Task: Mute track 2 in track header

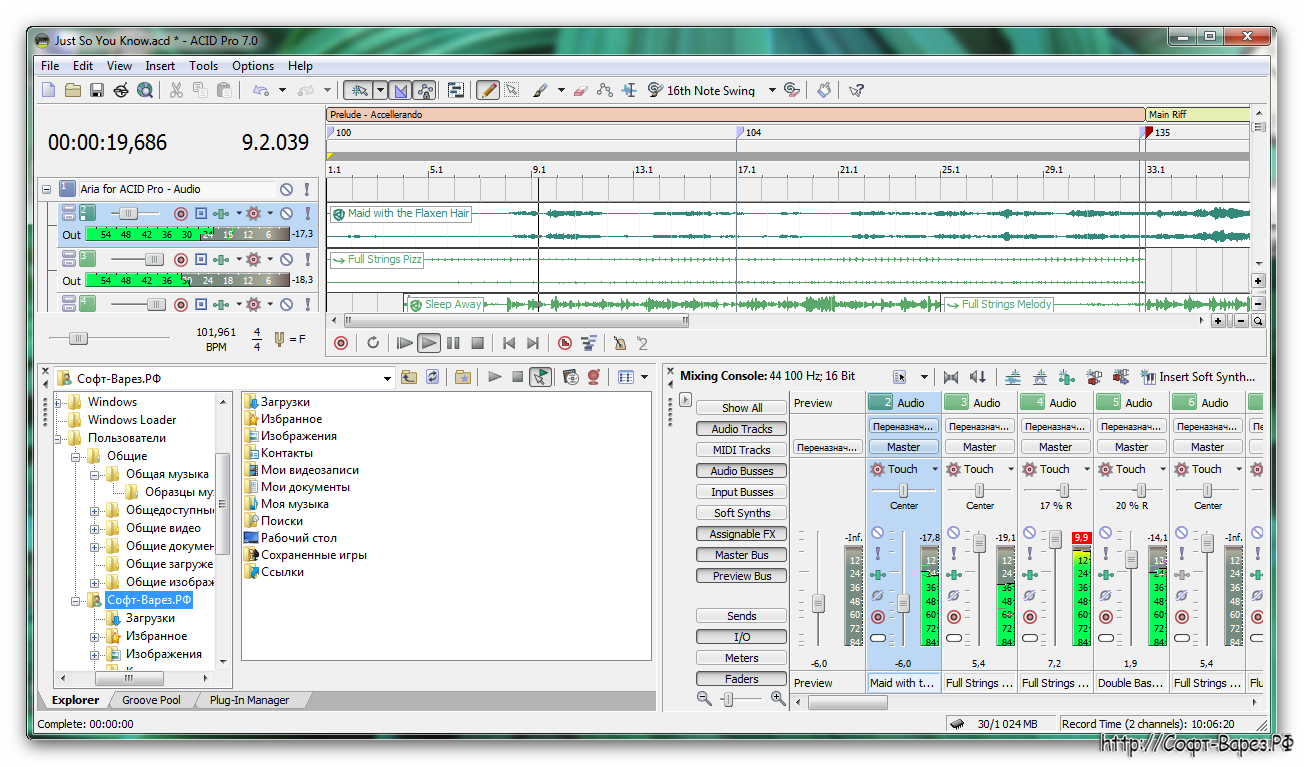Action: (x=286, y=213)
